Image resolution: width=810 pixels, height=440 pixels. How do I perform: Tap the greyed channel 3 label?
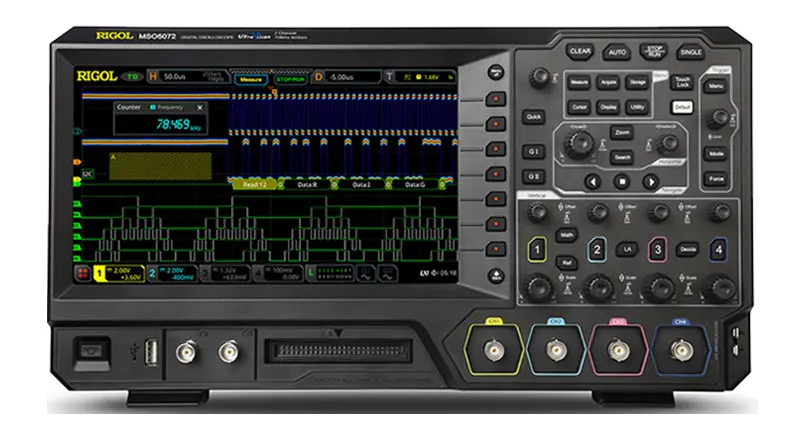(x=225, y=273)
